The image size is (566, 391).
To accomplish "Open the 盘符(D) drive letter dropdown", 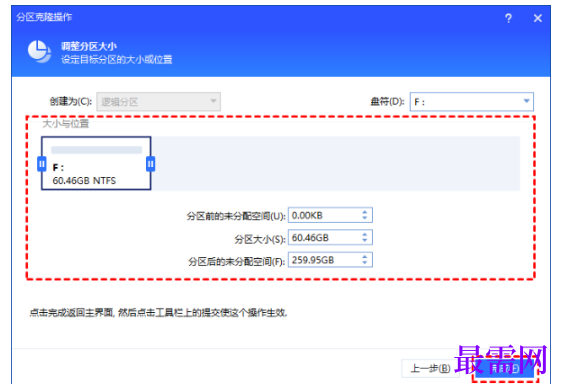I will (471, 102).
